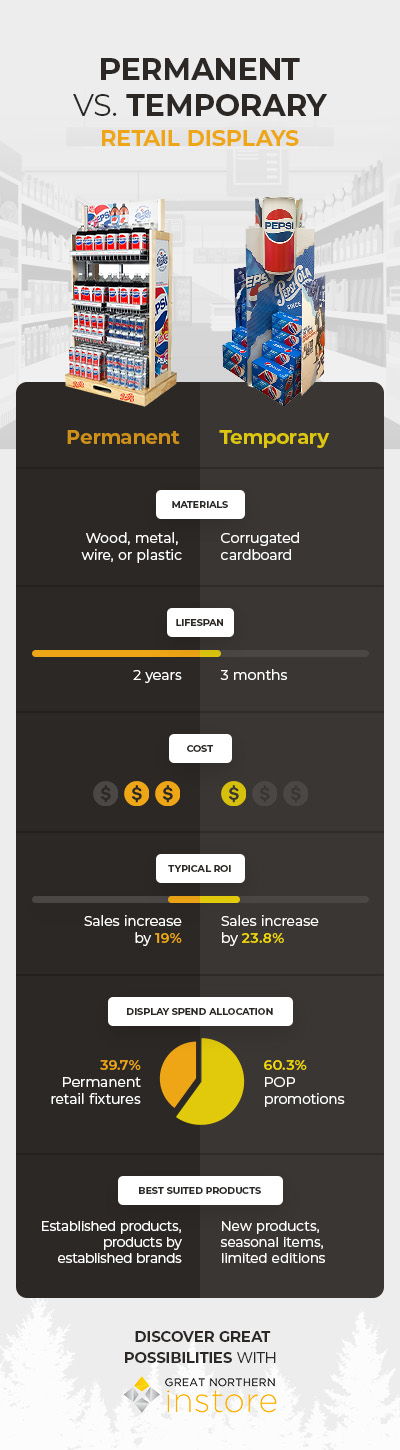This screenshot has height=1450, width=400.
Task: Click the middle orange dollar icon under Permanent
Action: [137, 794]
